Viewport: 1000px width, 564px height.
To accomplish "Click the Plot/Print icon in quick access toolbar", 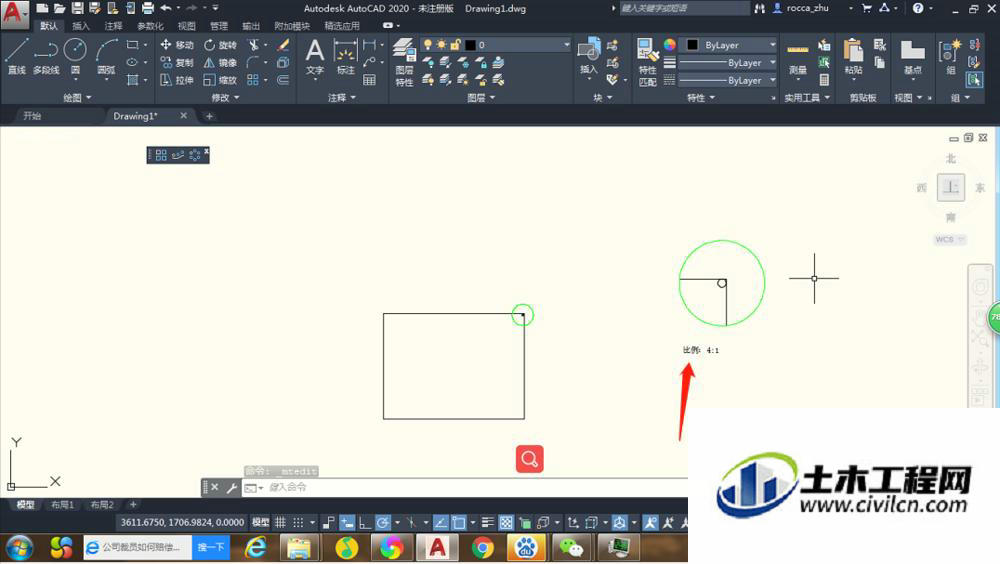I will click(x=147, y=8).
